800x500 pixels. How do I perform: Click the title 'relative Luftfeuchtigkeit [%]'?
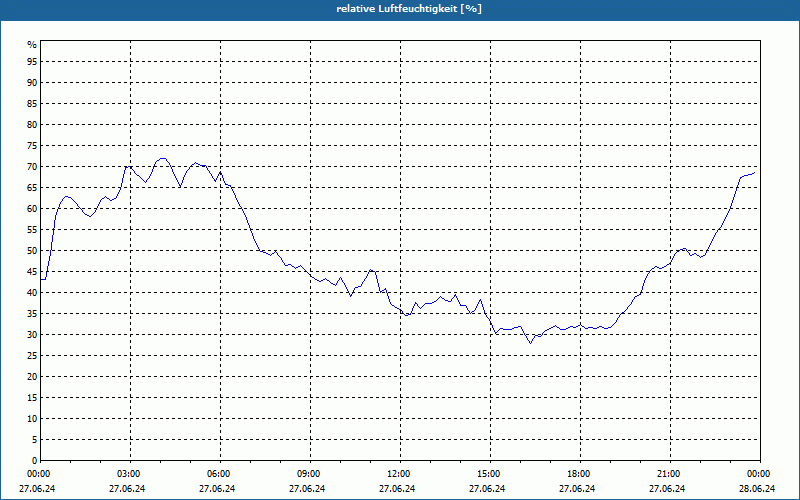coord(409,9)
